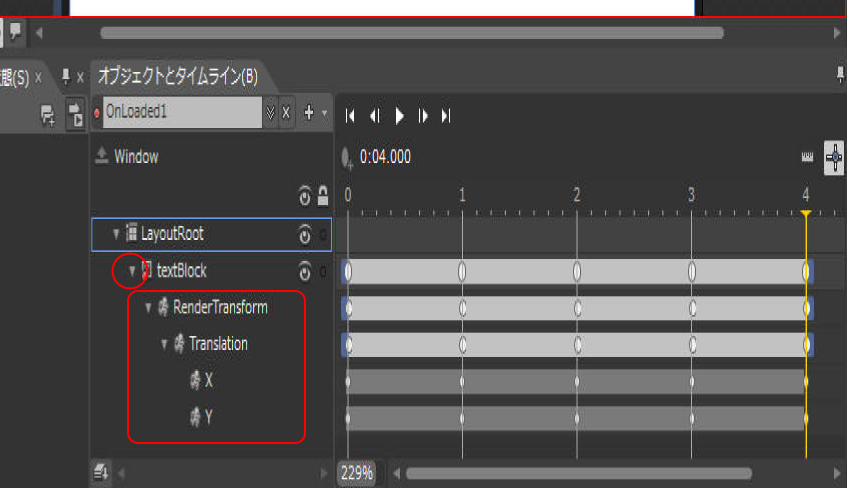Toggle timeline snapping button
Screen dimensions: 847x488
point(833,157)
